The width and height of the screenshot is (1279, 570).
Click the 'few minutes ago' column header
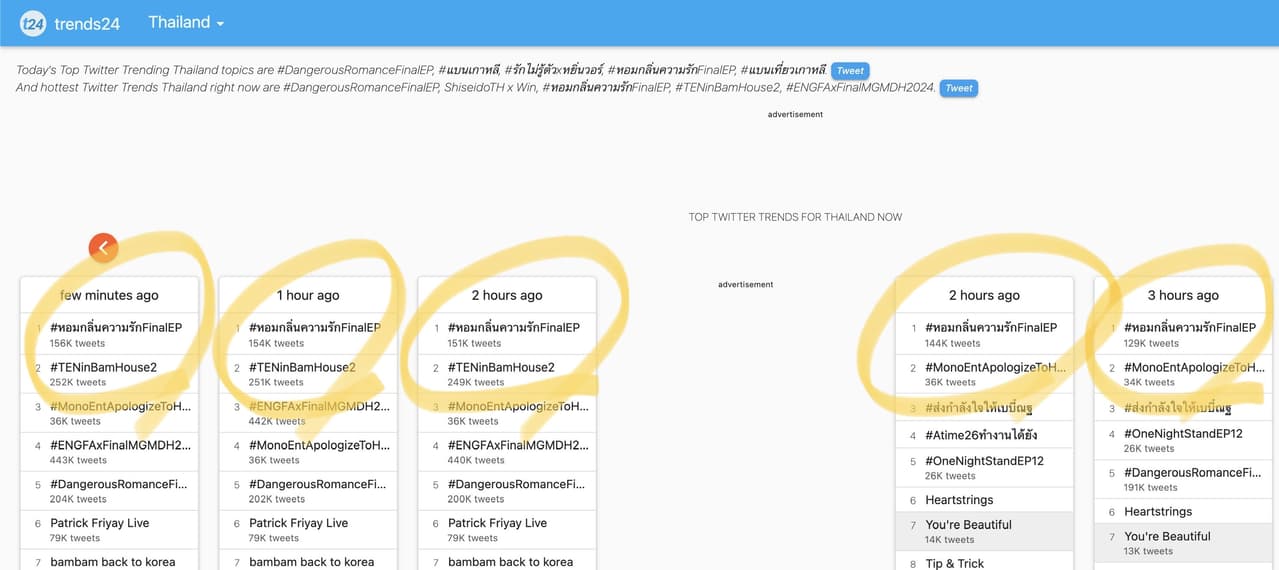tap(109, 295)
